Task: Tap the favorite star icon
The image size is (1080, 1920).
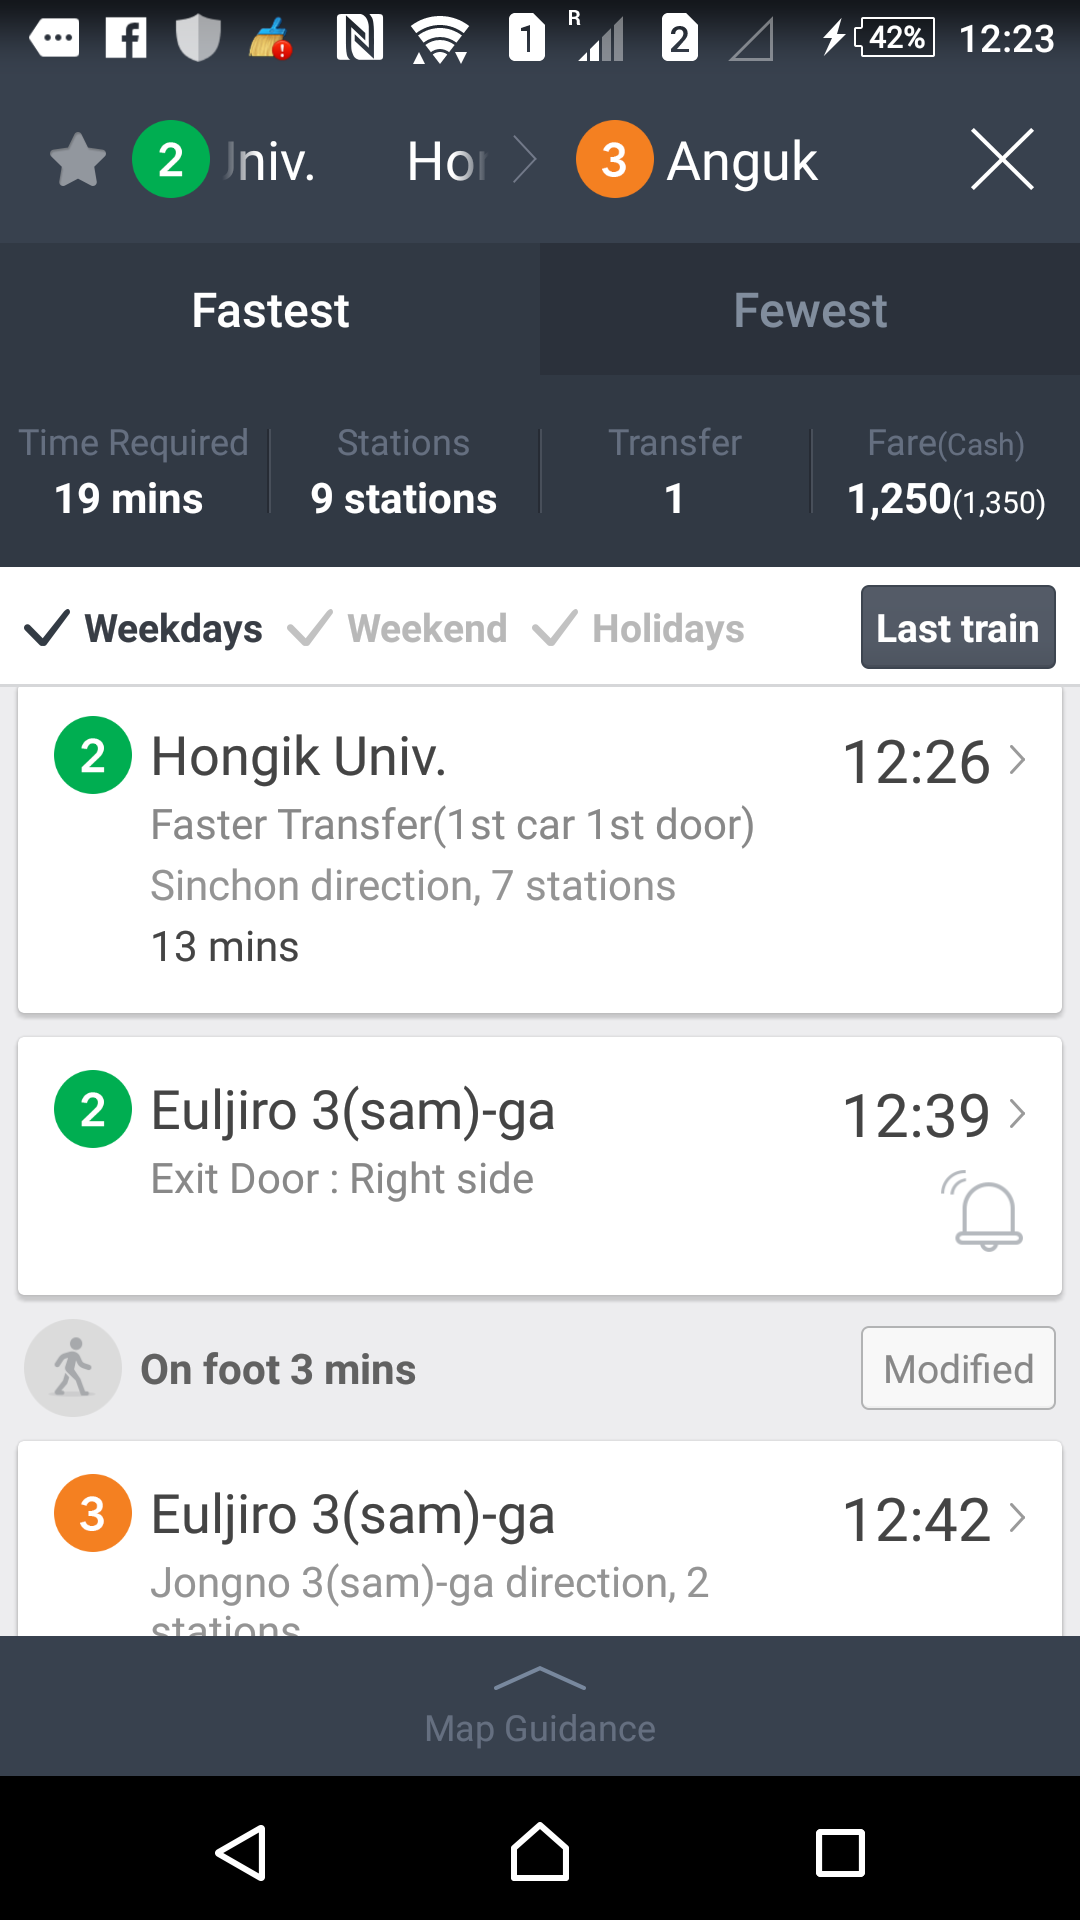Action: pyautogui.click(x=78, y=160)
